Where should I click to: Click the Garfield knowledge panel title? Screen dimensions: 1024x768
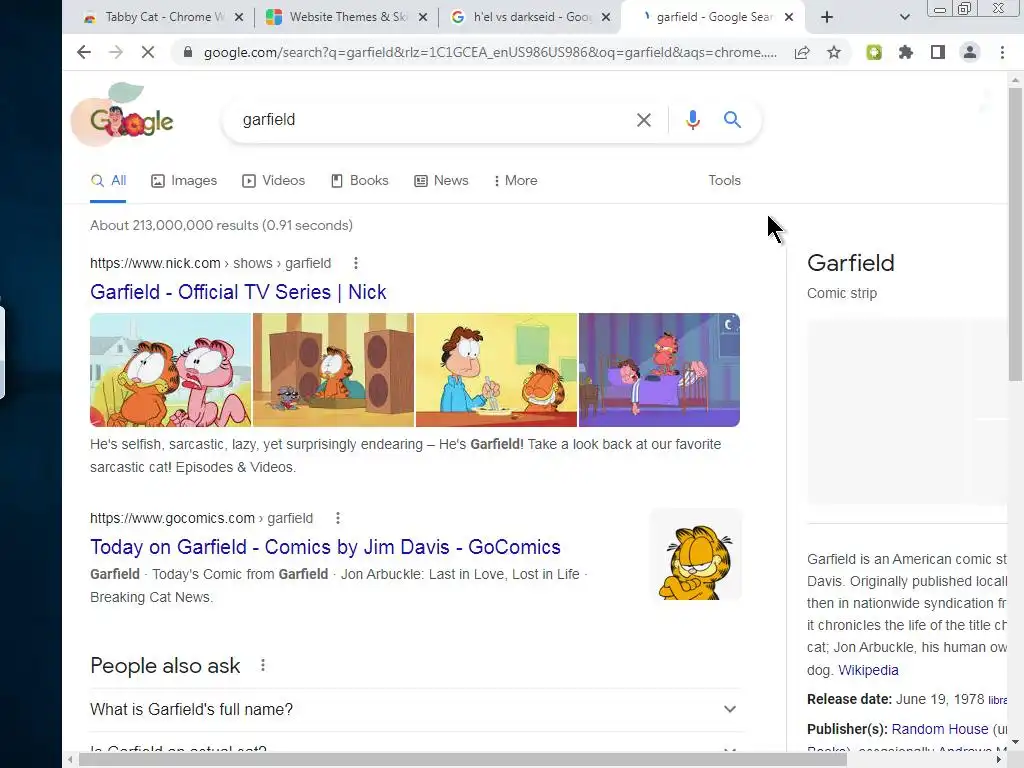click(850, 263)
